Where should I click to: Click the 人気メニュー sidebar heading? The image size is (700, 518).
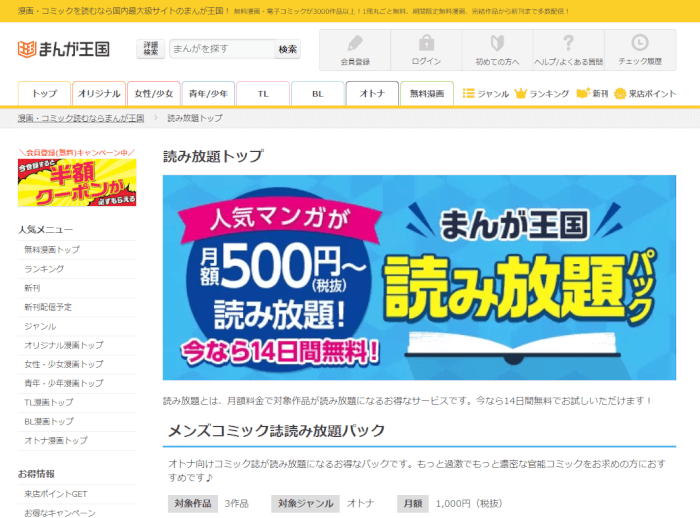coord(45,230)
